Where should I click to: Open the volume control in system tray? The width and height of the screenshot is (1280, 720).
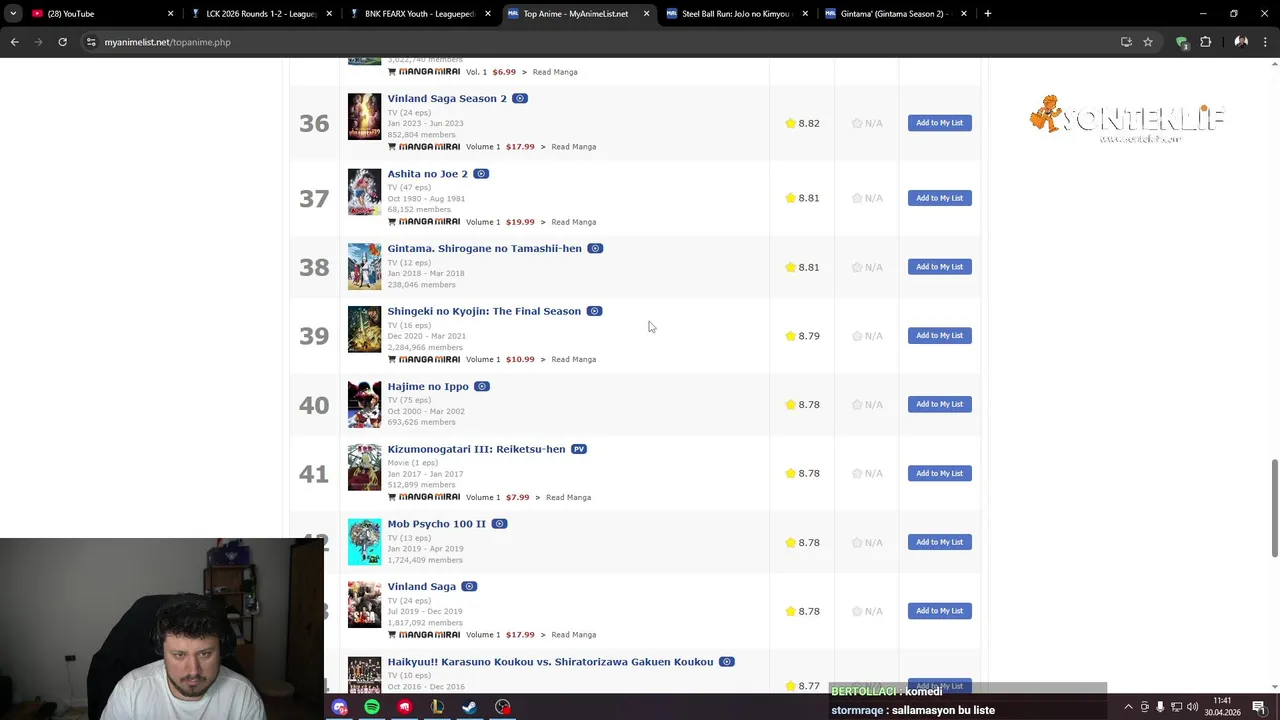1192,707
